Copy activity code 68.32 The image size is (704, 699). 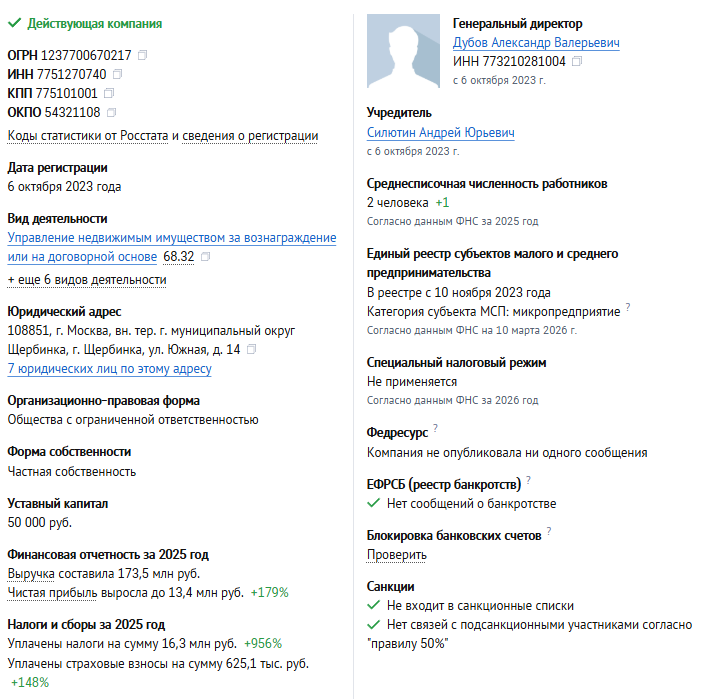click(206, 257)
